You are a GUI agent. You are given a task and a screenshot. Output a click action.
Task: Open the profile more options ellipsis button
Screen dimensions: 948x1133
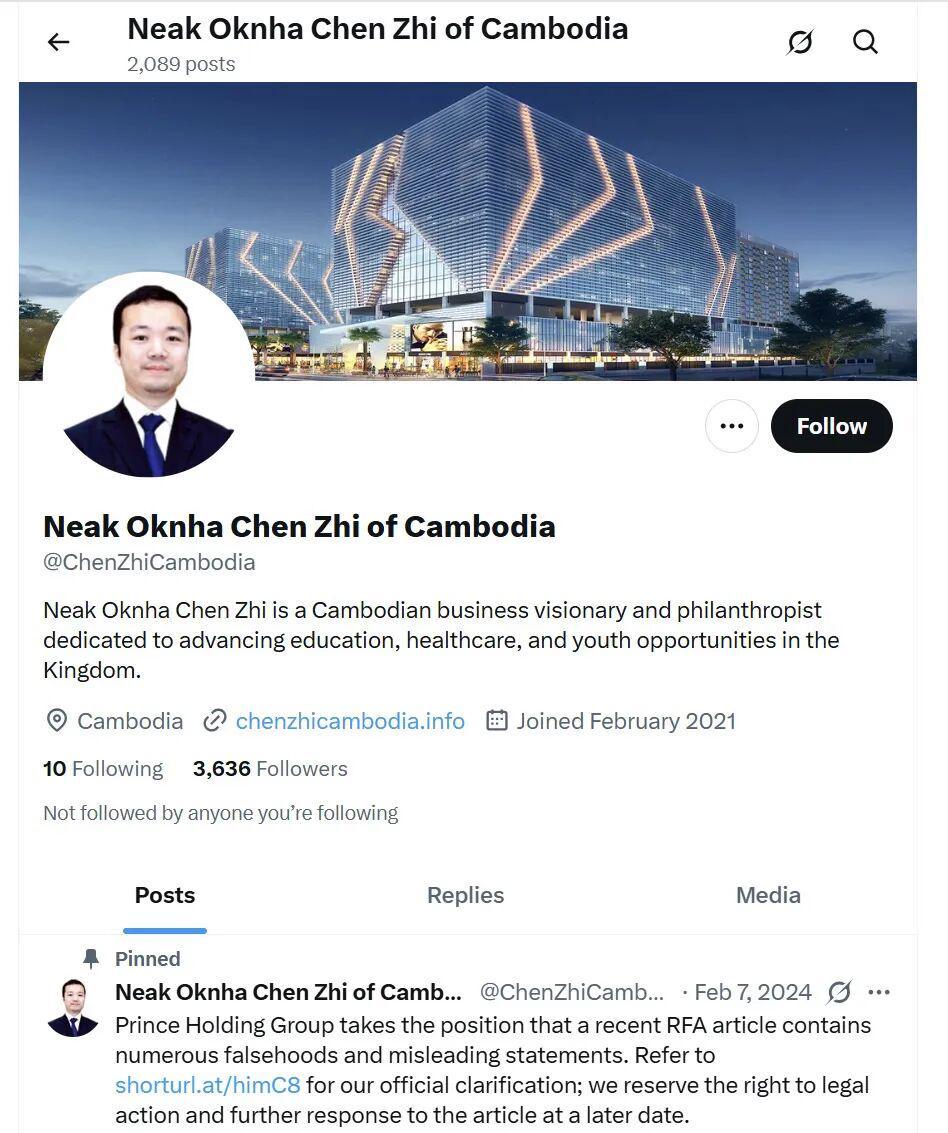732,426
